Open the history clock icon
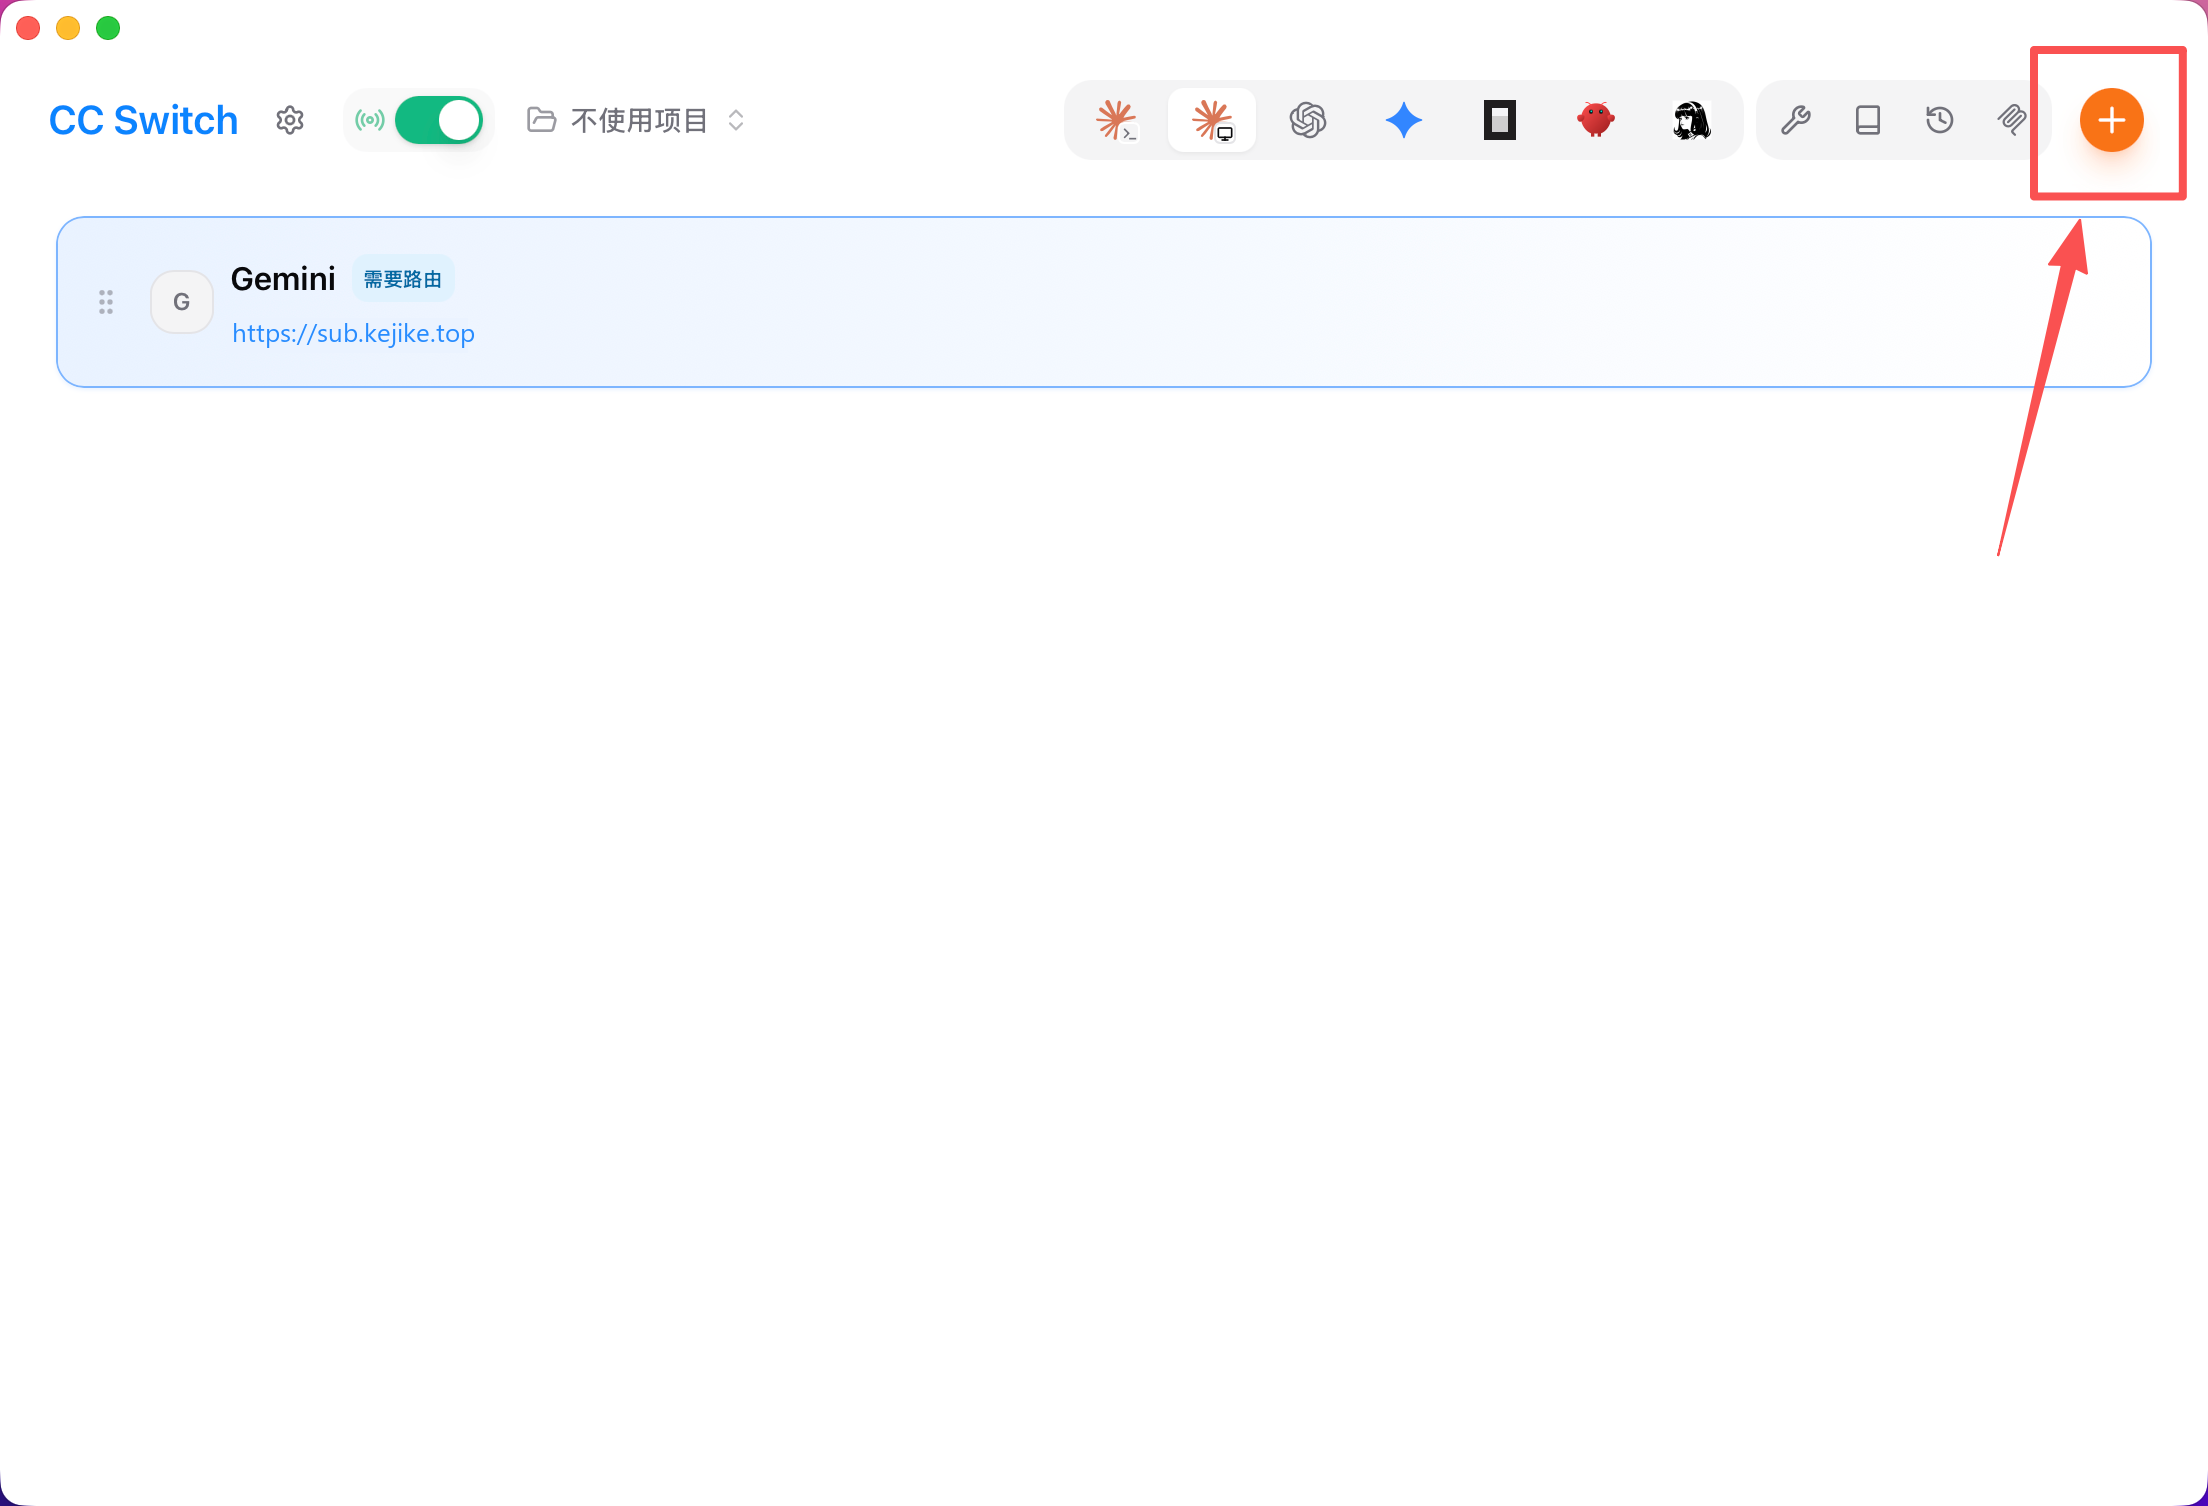 (x=1940, y=120)
